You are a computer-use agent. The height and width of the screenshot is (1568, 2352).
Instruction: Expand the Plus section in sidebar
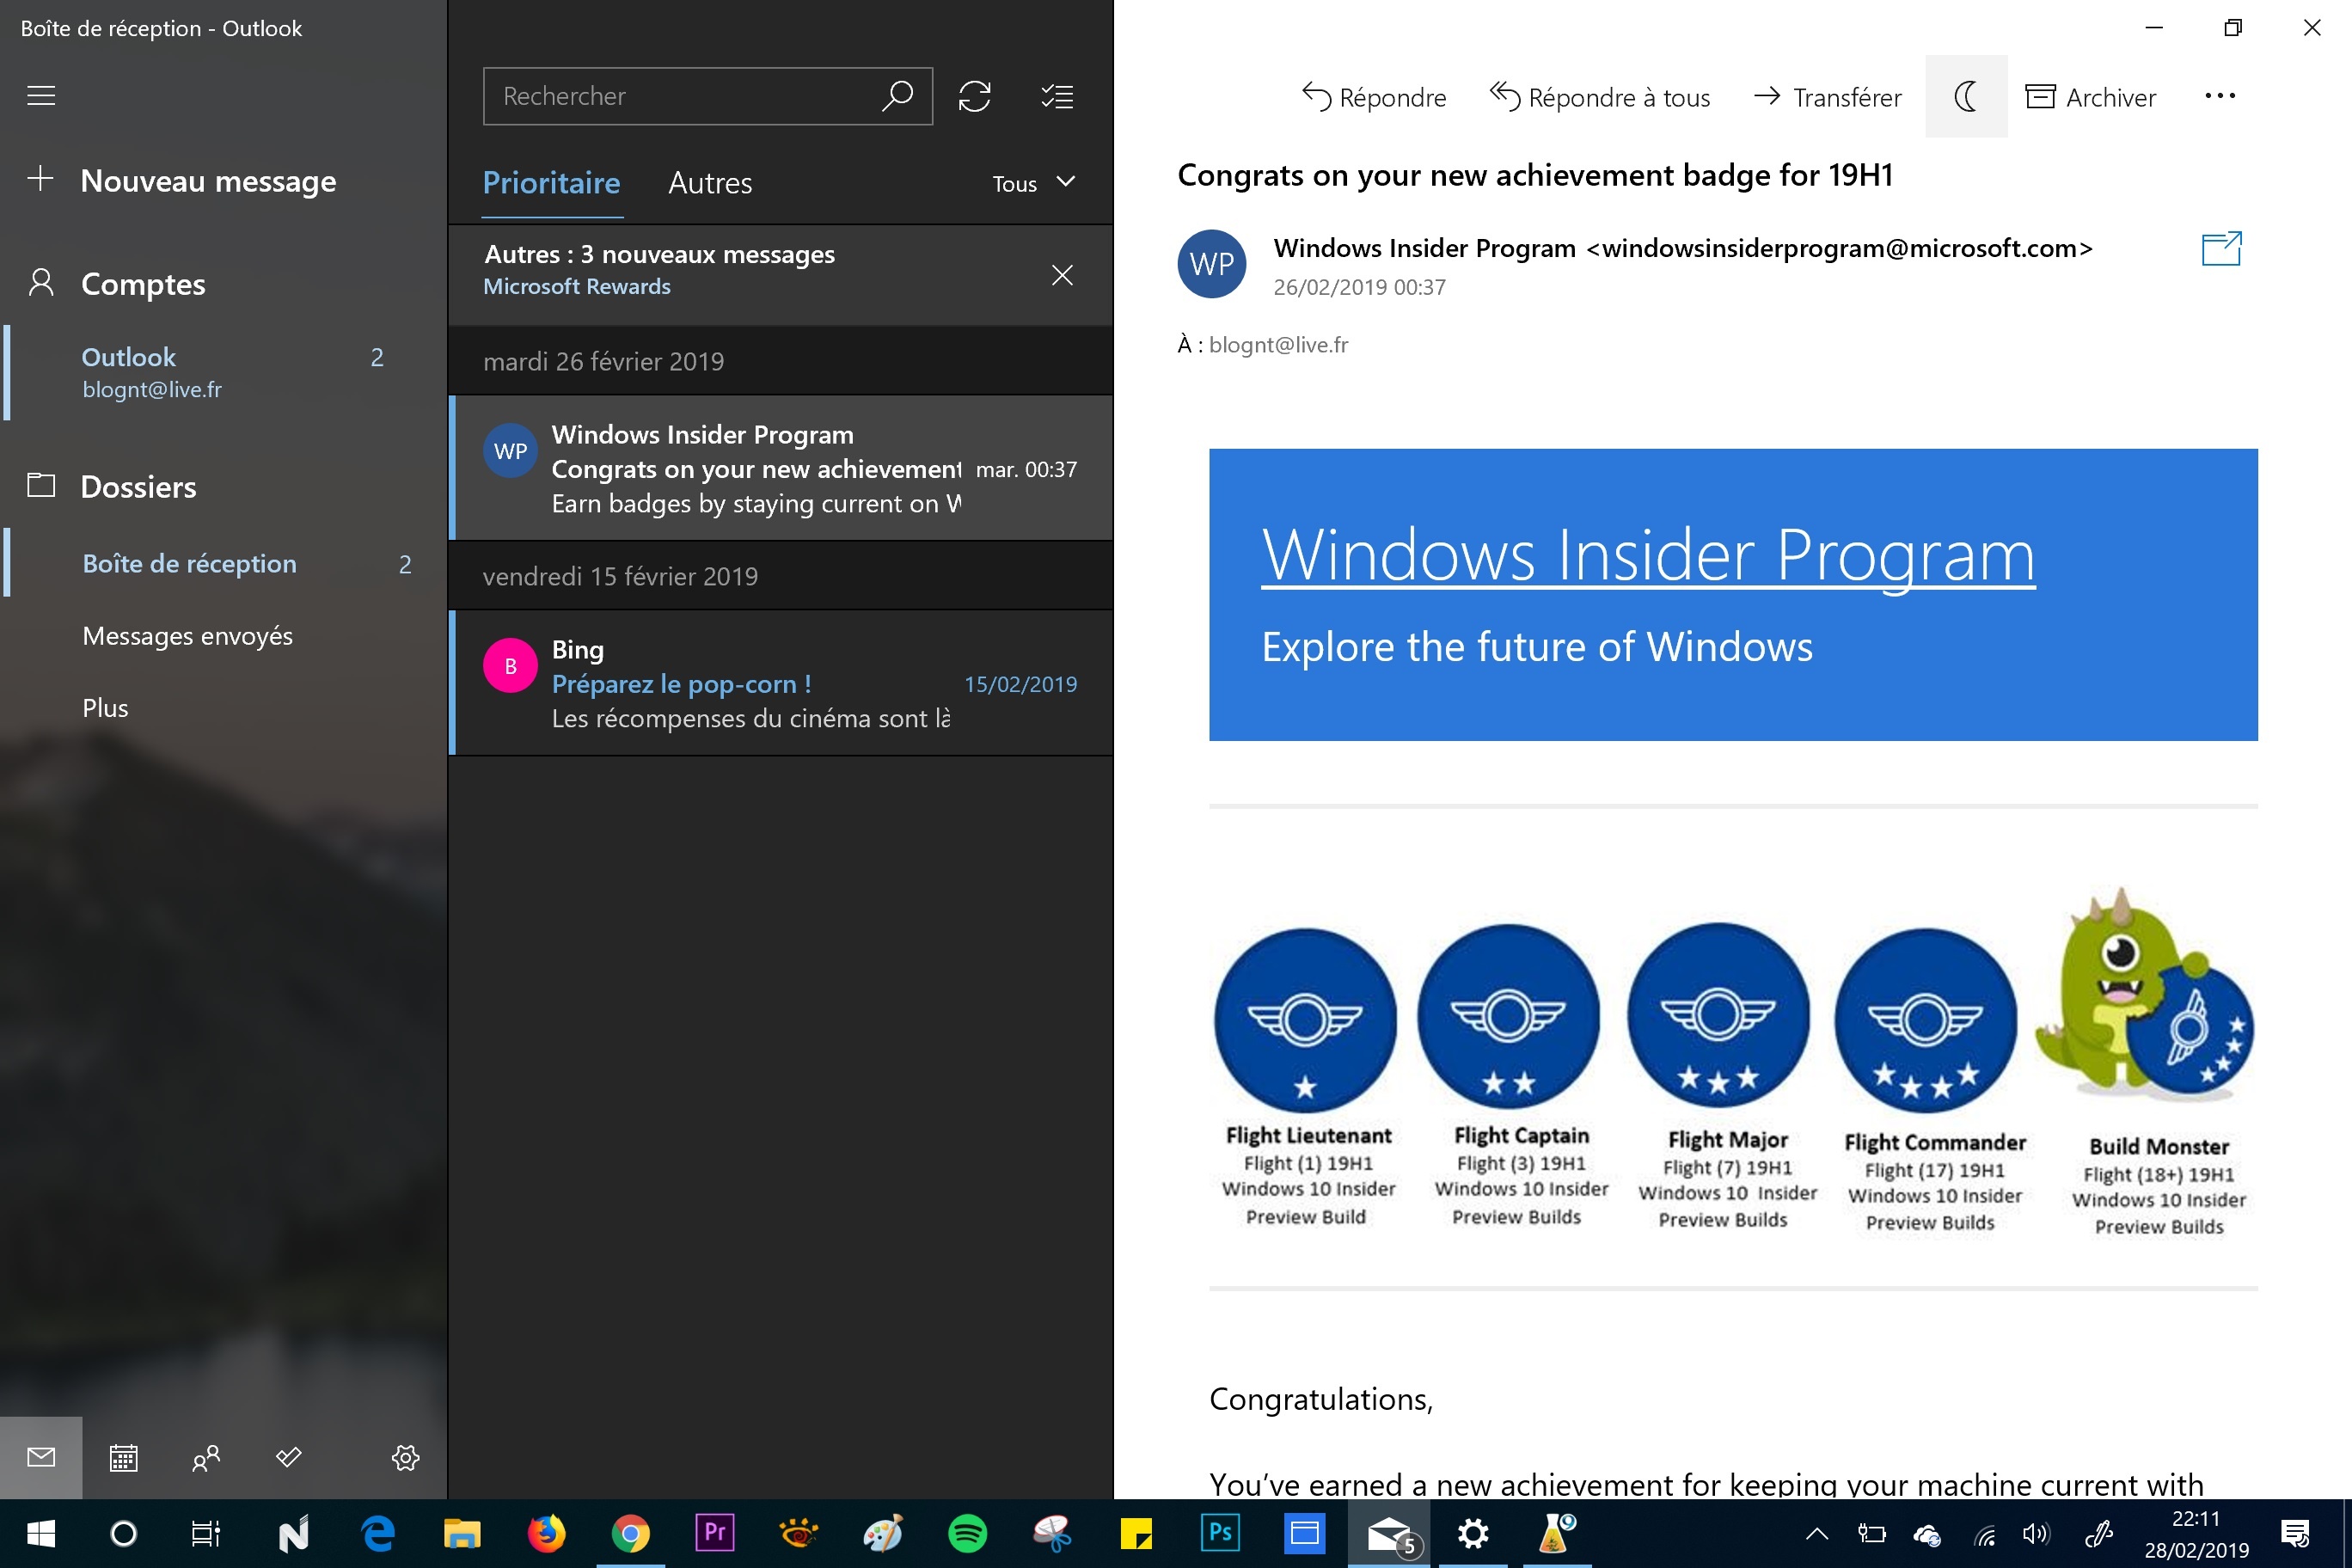tap(107, 705)
